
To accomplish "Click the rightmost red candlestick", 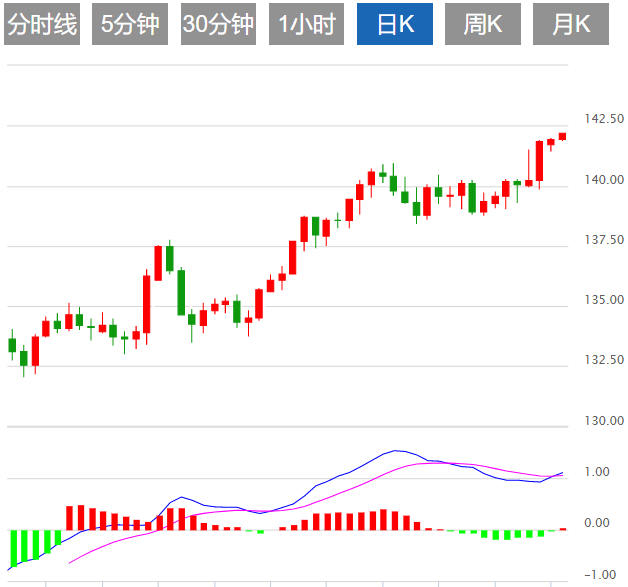I will click(562, 136).
